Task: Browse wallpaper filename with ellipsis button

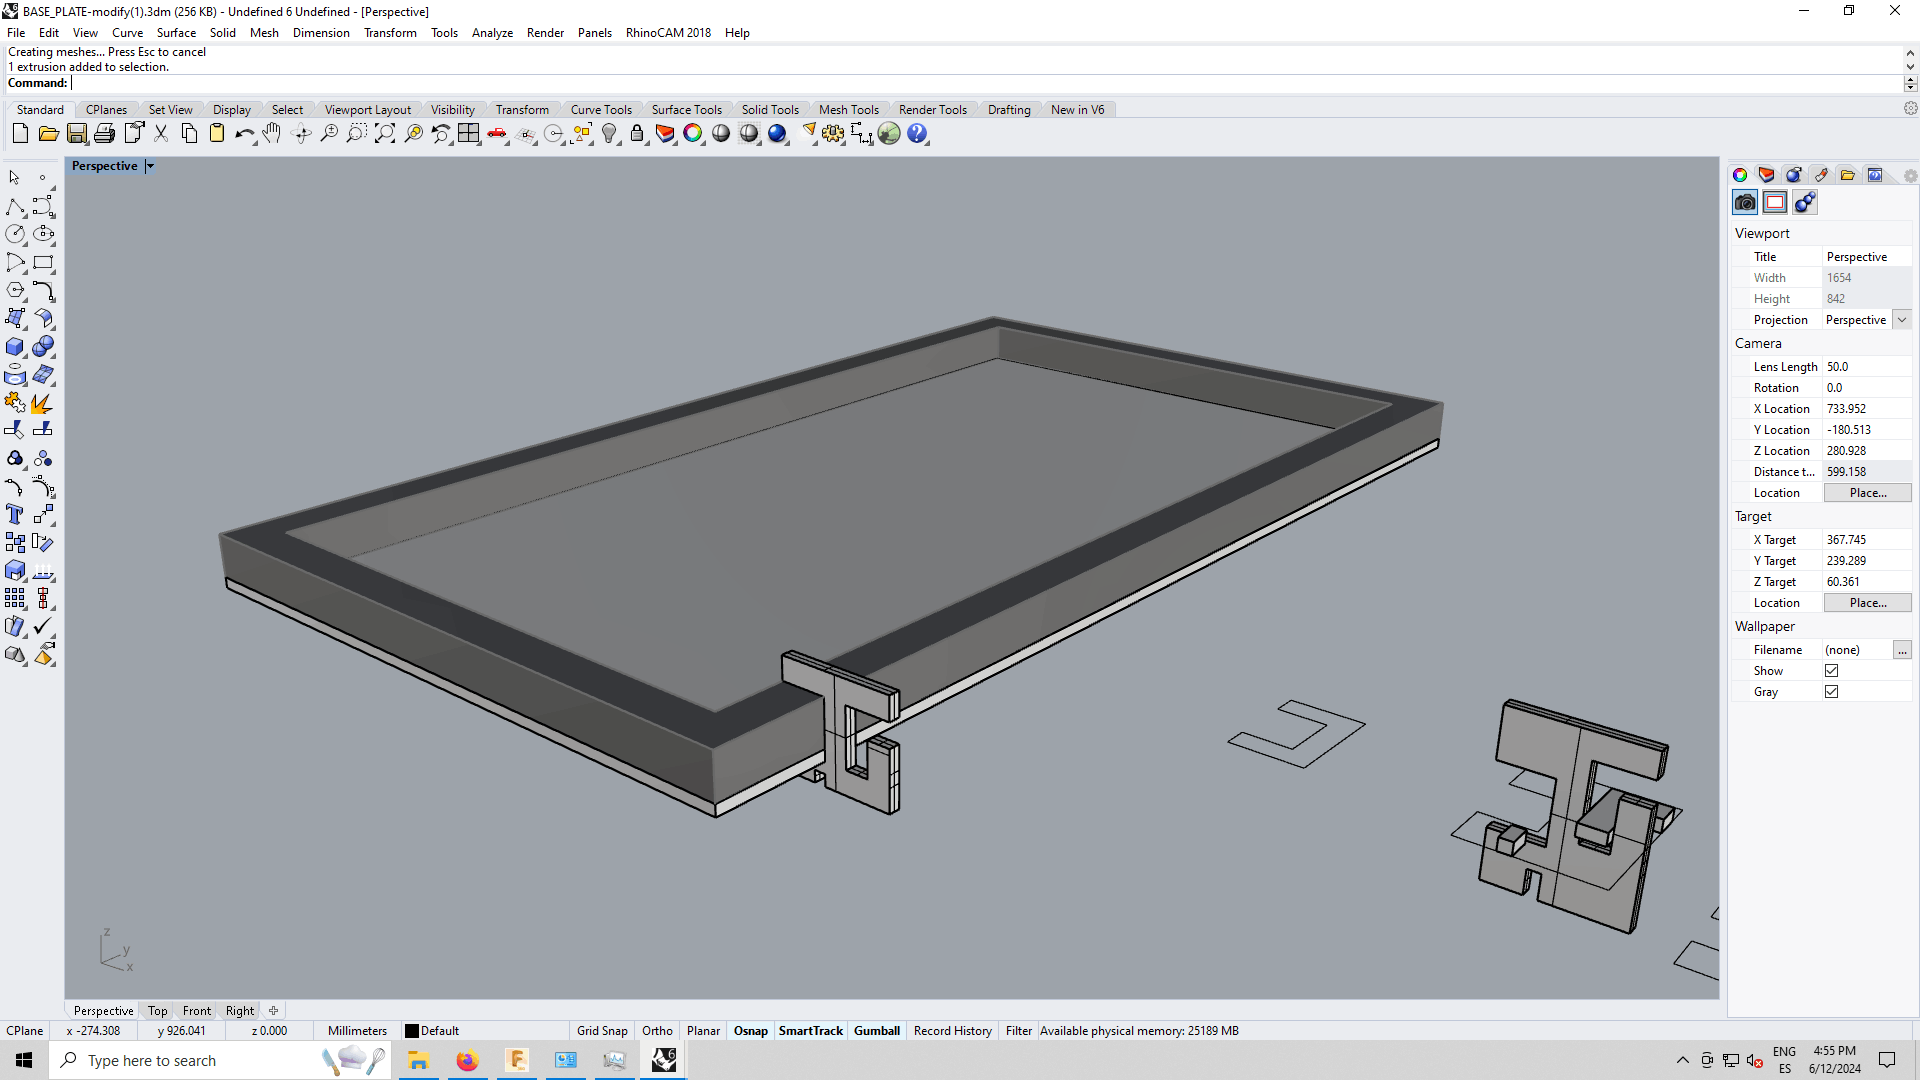Action: (1902, 650)
